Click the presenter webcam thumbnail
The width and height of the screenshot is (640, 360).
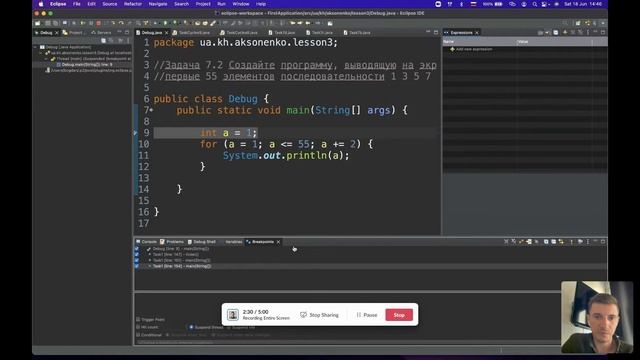[x=597, y=317]
